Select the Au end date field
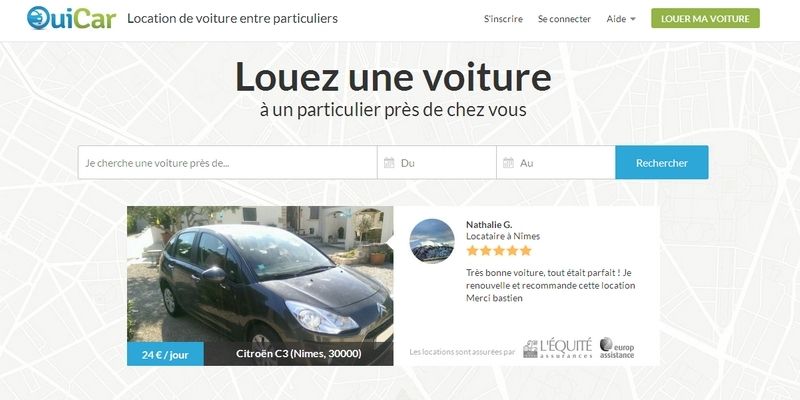The image size is (800, 400). tap(556, 162)
